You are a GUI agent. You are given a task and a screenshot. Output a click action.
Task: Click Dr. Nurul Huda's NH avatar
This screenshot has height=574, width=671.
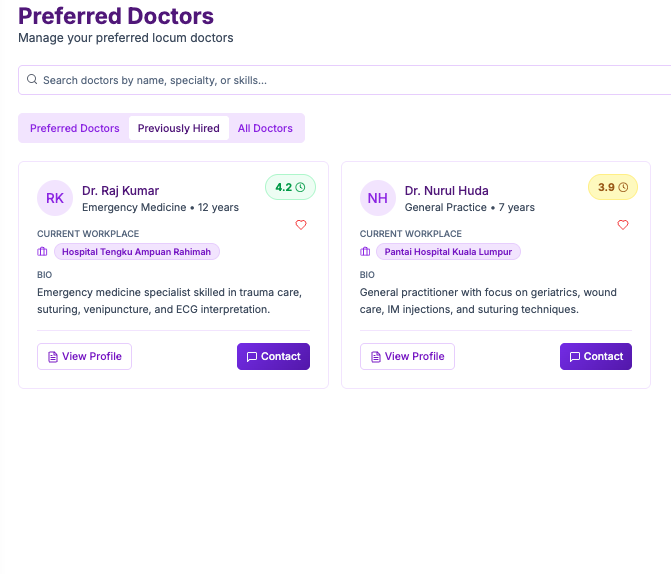[x=377, y=198]
